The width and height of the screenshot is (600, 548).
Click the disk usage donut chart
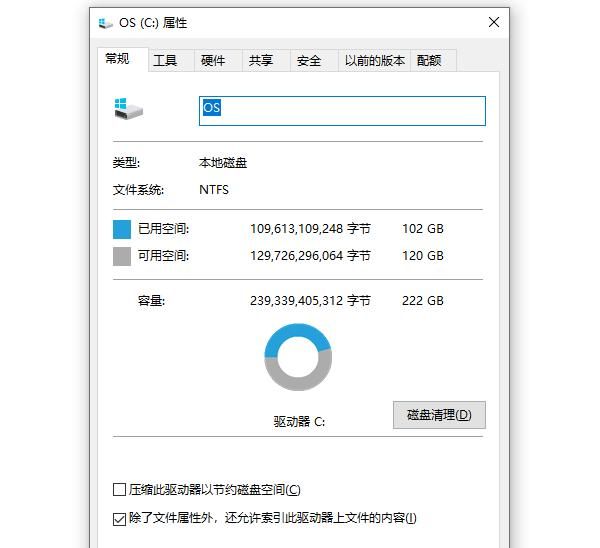click(298, 357)
